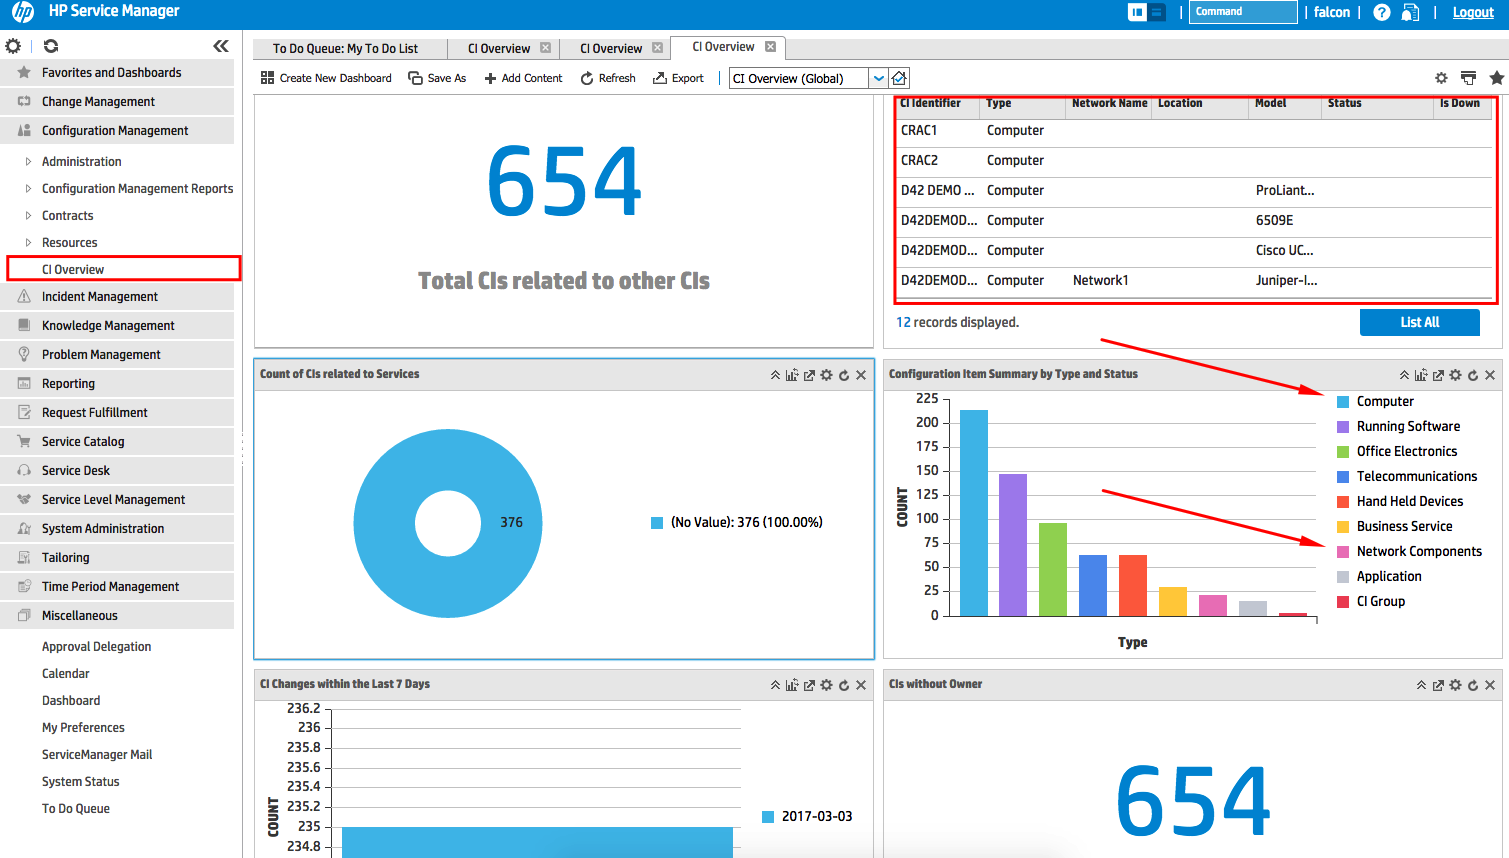Image resolution: width=1509 pixels, height=858 pixels.
Task: Expand the Administration tree item
Action: pyautogui.click(x=27, y=161)
